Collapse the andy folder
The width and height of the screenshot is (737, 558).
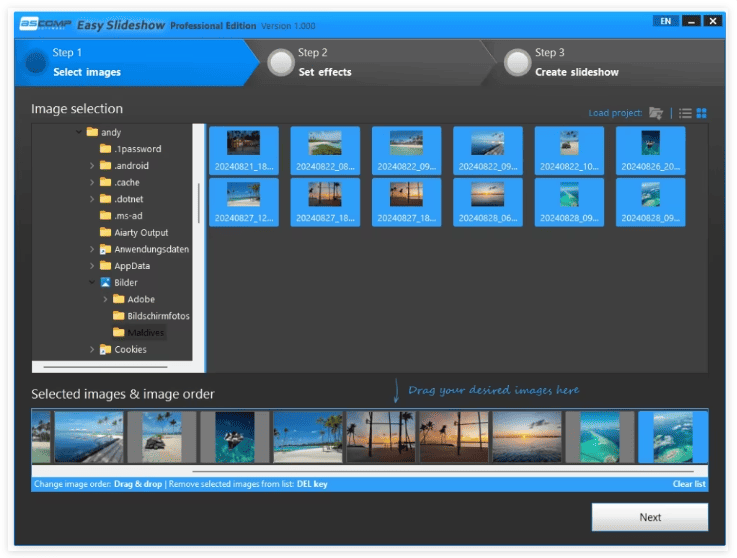(79, 132)
